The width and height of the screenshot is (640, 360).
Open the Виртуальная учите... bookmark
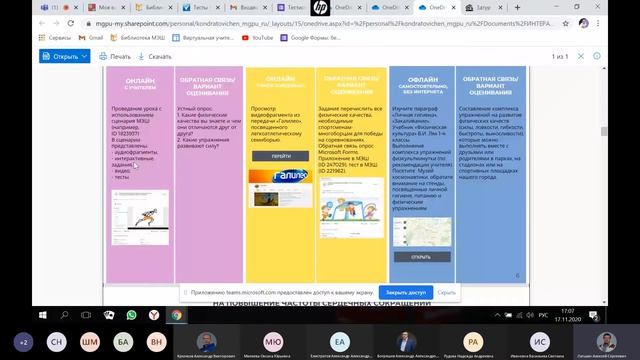(x=203, y=38)
